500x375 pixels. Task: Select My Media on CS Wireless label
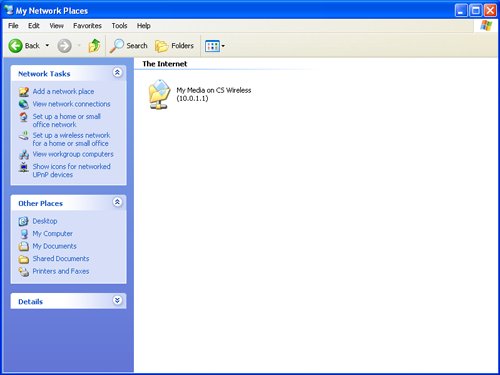[x=214, y=94]
